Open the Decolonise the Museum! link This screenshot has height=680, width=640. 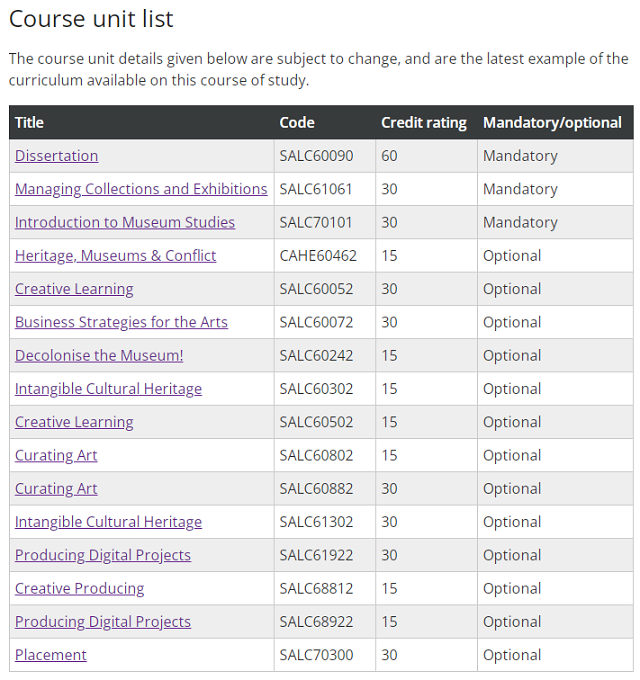click(99, 355)
